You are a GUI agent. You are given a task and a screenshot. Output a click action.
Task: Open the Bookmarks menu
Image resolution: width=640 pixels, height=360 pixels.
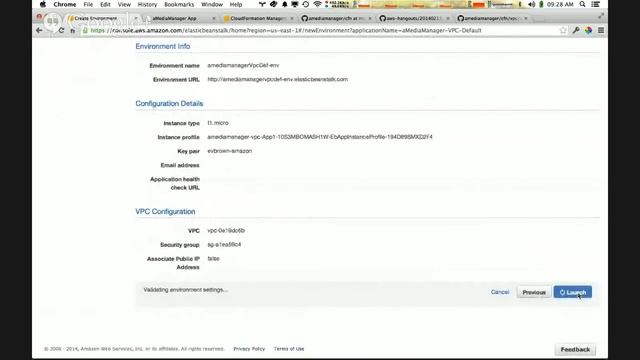pos(179,4)
